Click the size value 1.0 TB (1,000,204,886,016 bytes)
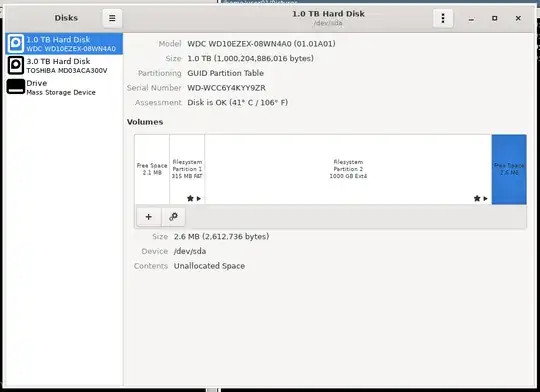 (250, 59)
